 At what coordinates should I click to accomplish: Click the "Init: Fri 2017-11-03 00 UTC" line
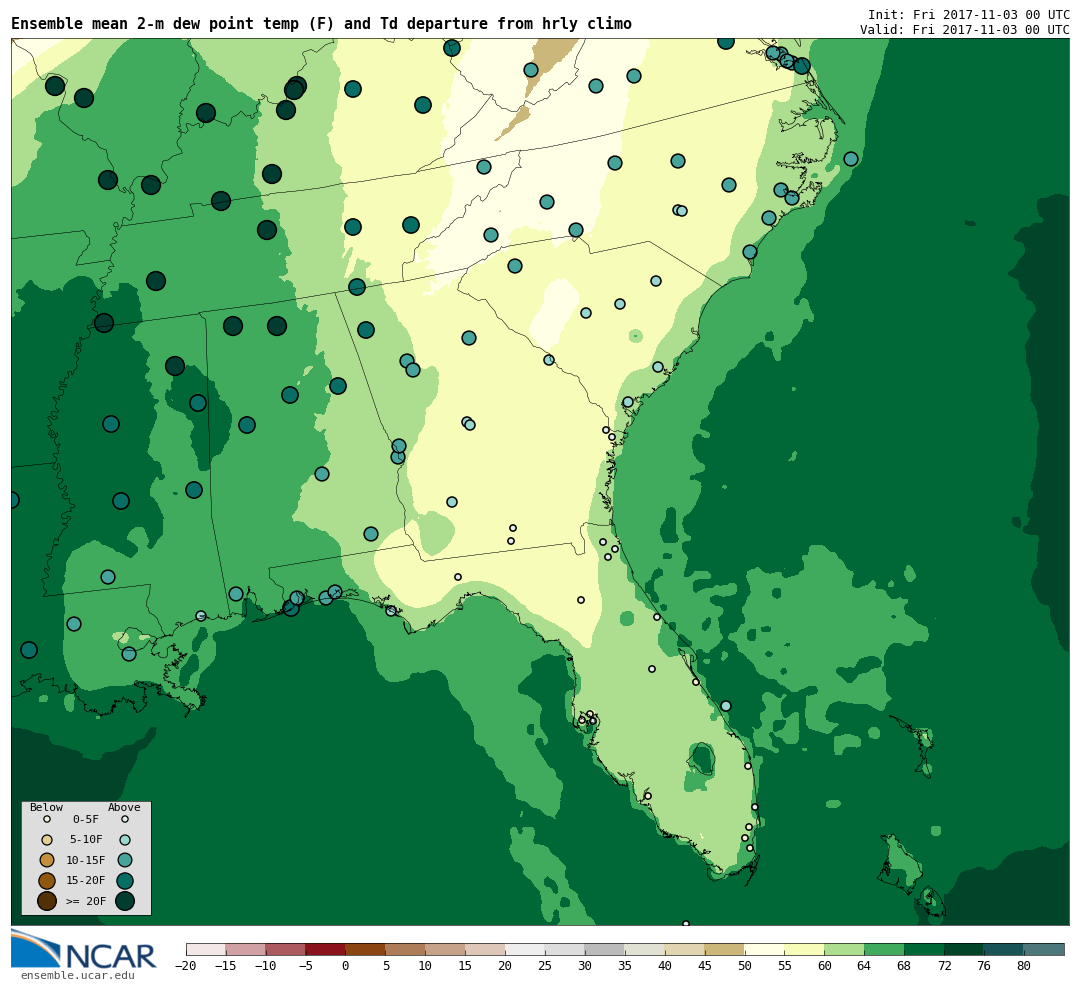click(x=968, y=14)
